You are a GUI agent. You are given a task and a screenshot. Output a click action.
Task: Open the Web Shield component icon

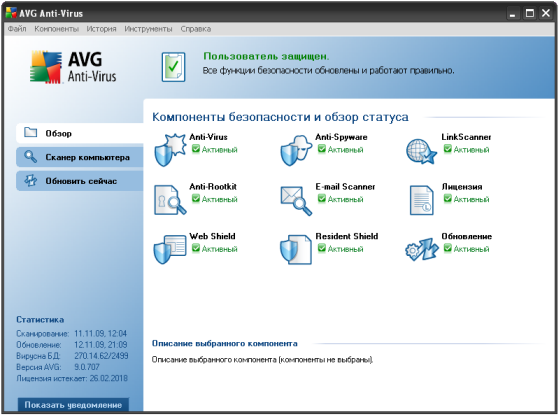[x=170, y=249]
